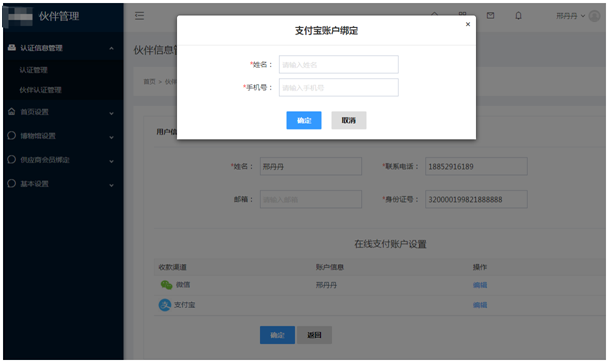Select the 博物馆设置 menu label

pos(38,136)
